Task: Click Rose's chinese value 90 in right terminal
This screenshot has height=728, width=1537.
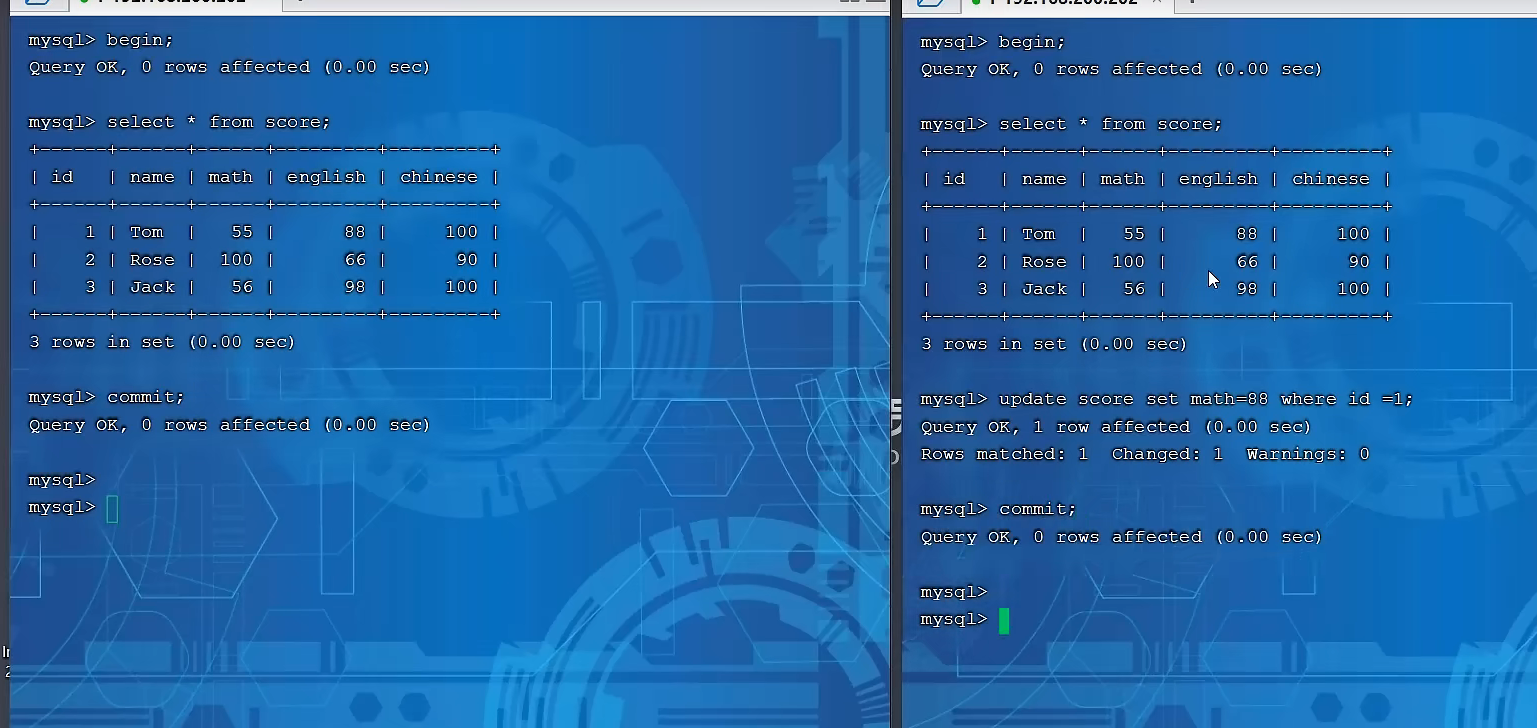Action: coord(1358,262)
